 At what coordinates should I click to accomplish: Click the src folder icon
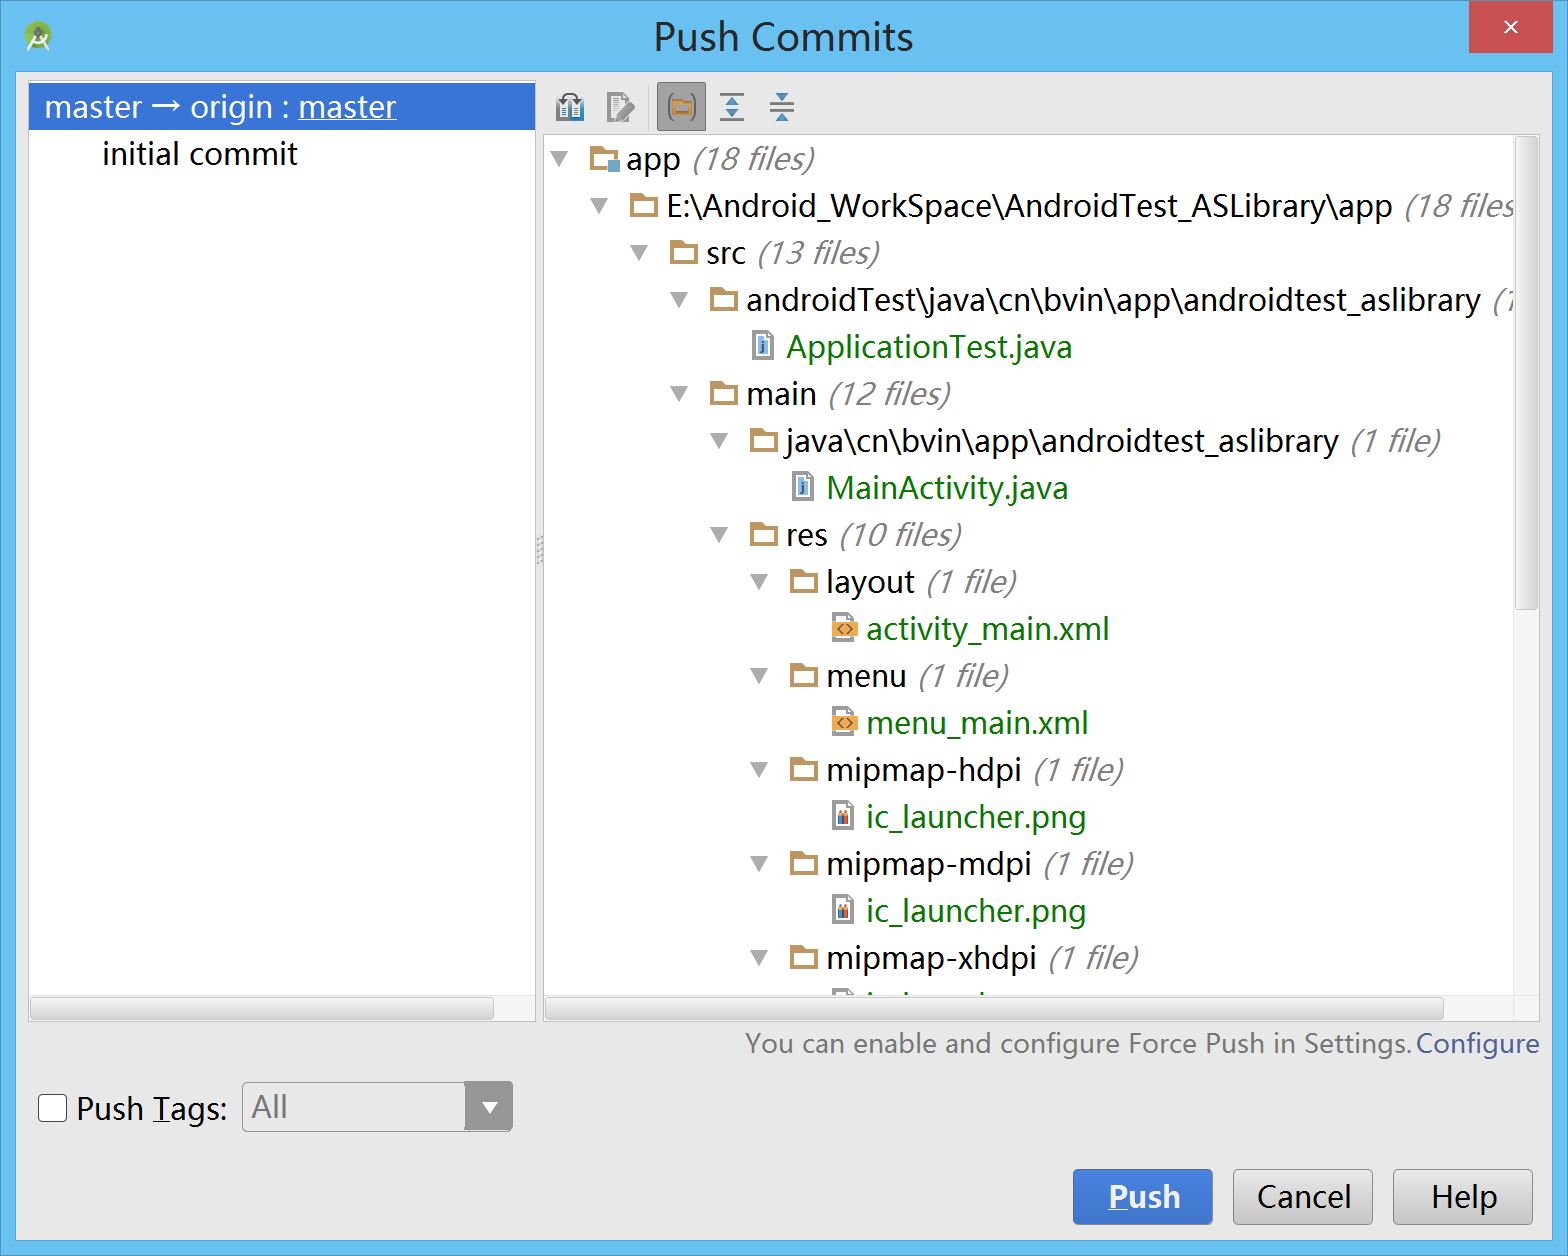click(684, 251)
